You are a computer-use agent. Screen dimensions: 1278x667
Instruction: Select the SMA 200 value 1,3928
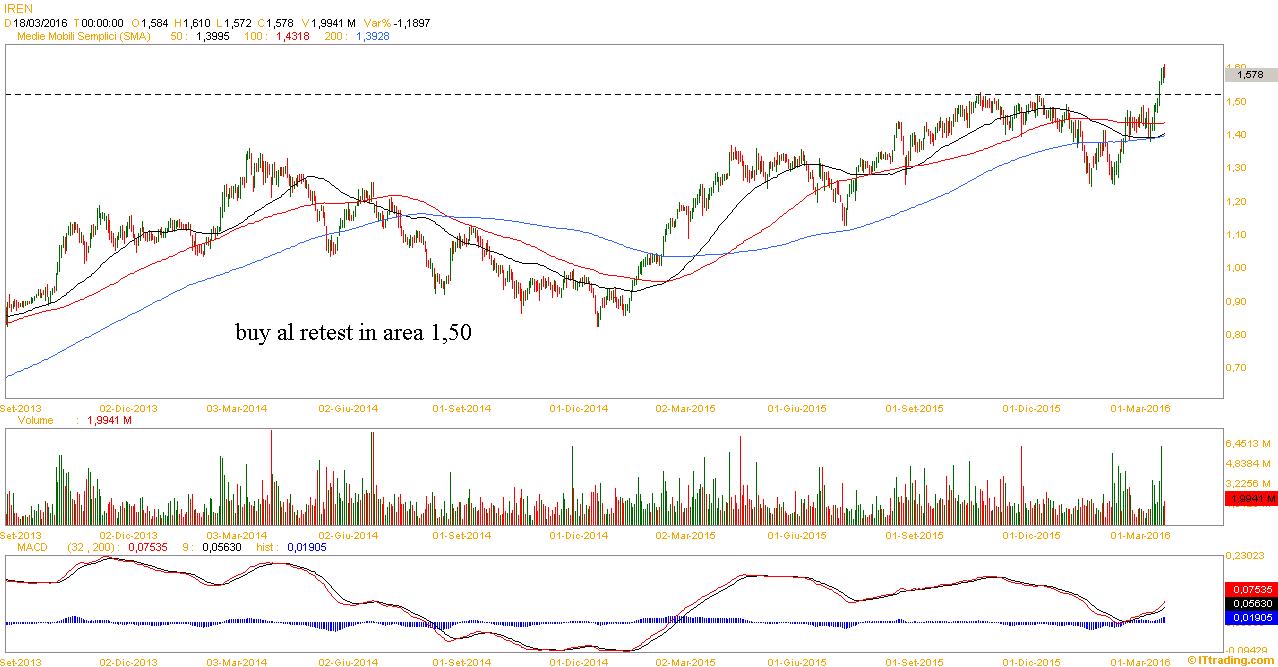pos(371,36)
